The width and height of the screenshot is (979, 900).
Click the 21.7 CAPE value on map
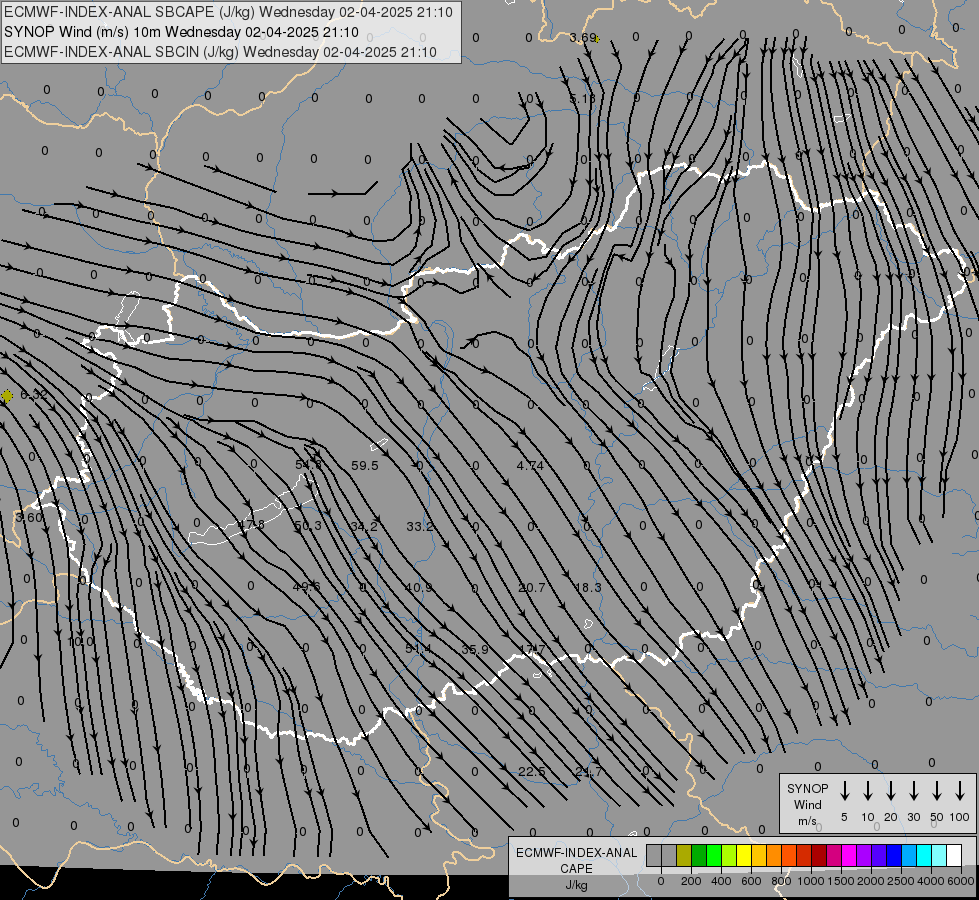click(x=588, y=772)
